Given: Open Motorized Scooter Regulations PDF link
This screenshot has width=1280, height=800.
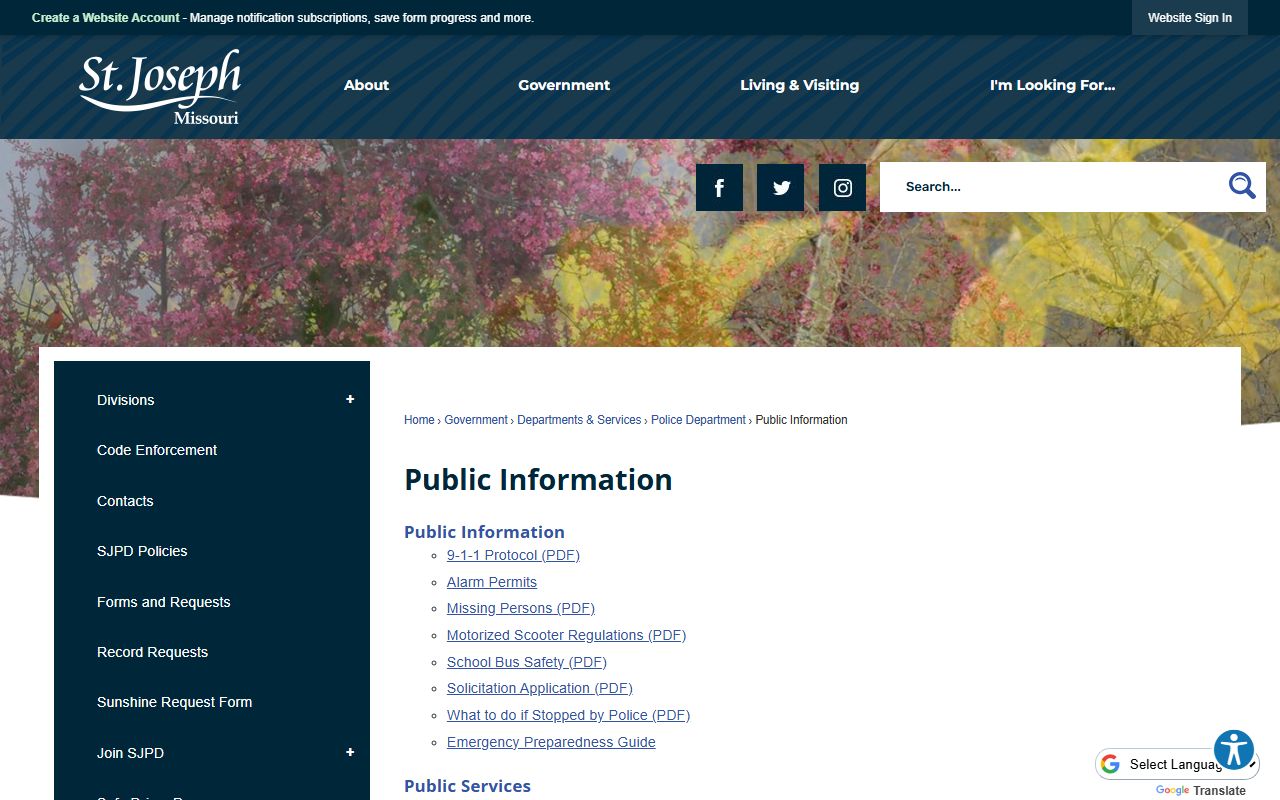Looking at the screenshot, I should tap(566, 635).
